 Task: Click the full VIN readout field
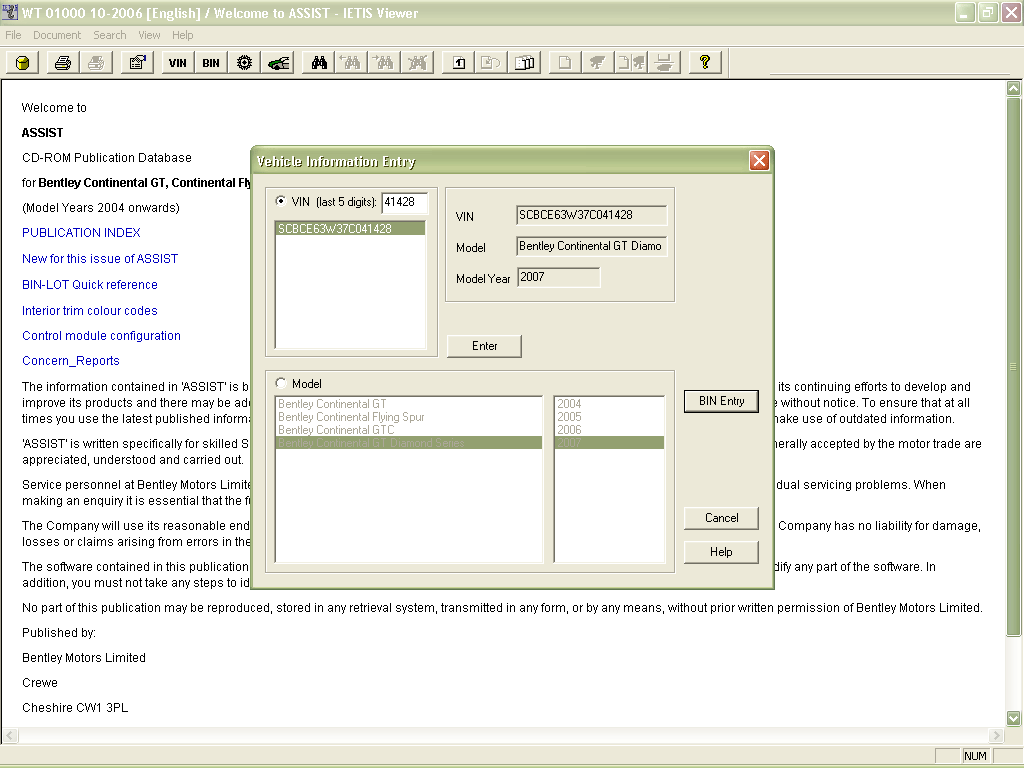(591, 215)
